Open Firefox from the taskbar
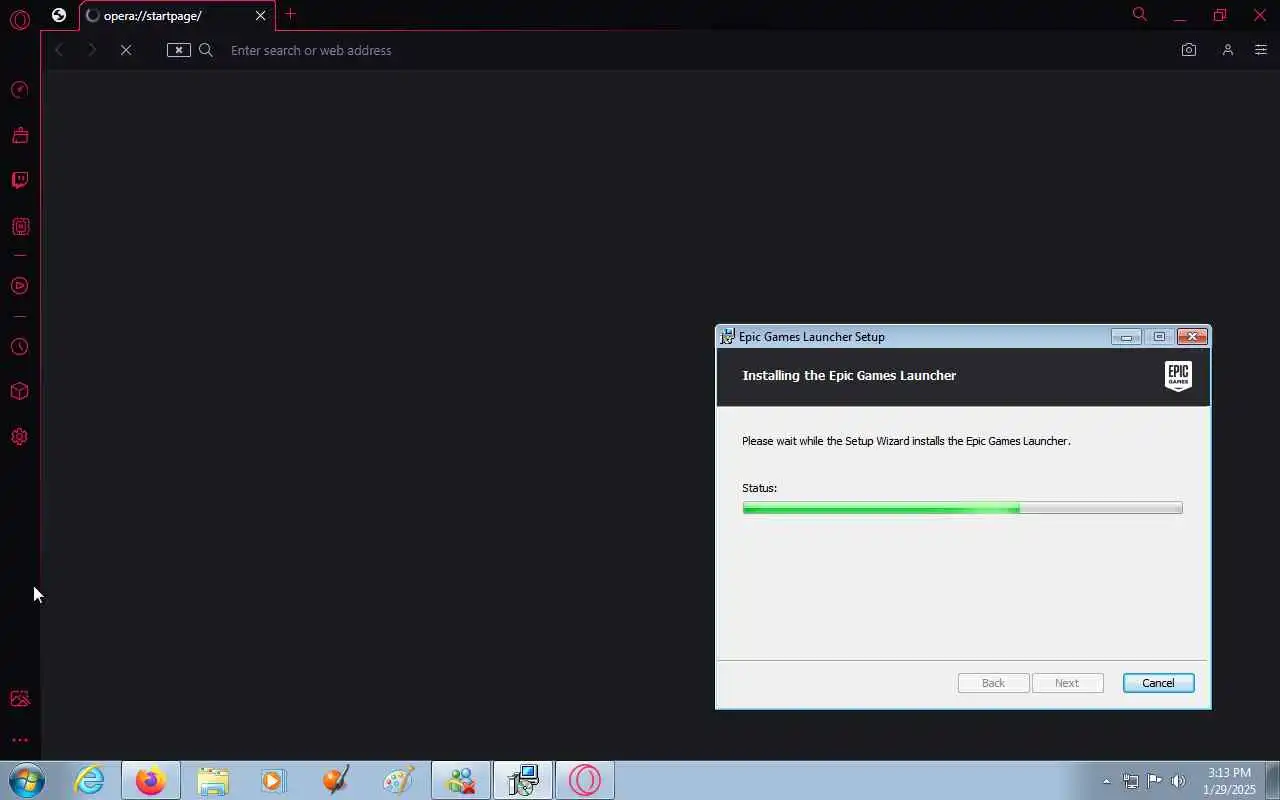This screenshot has height=800, width=1280. tap(151, 780)
